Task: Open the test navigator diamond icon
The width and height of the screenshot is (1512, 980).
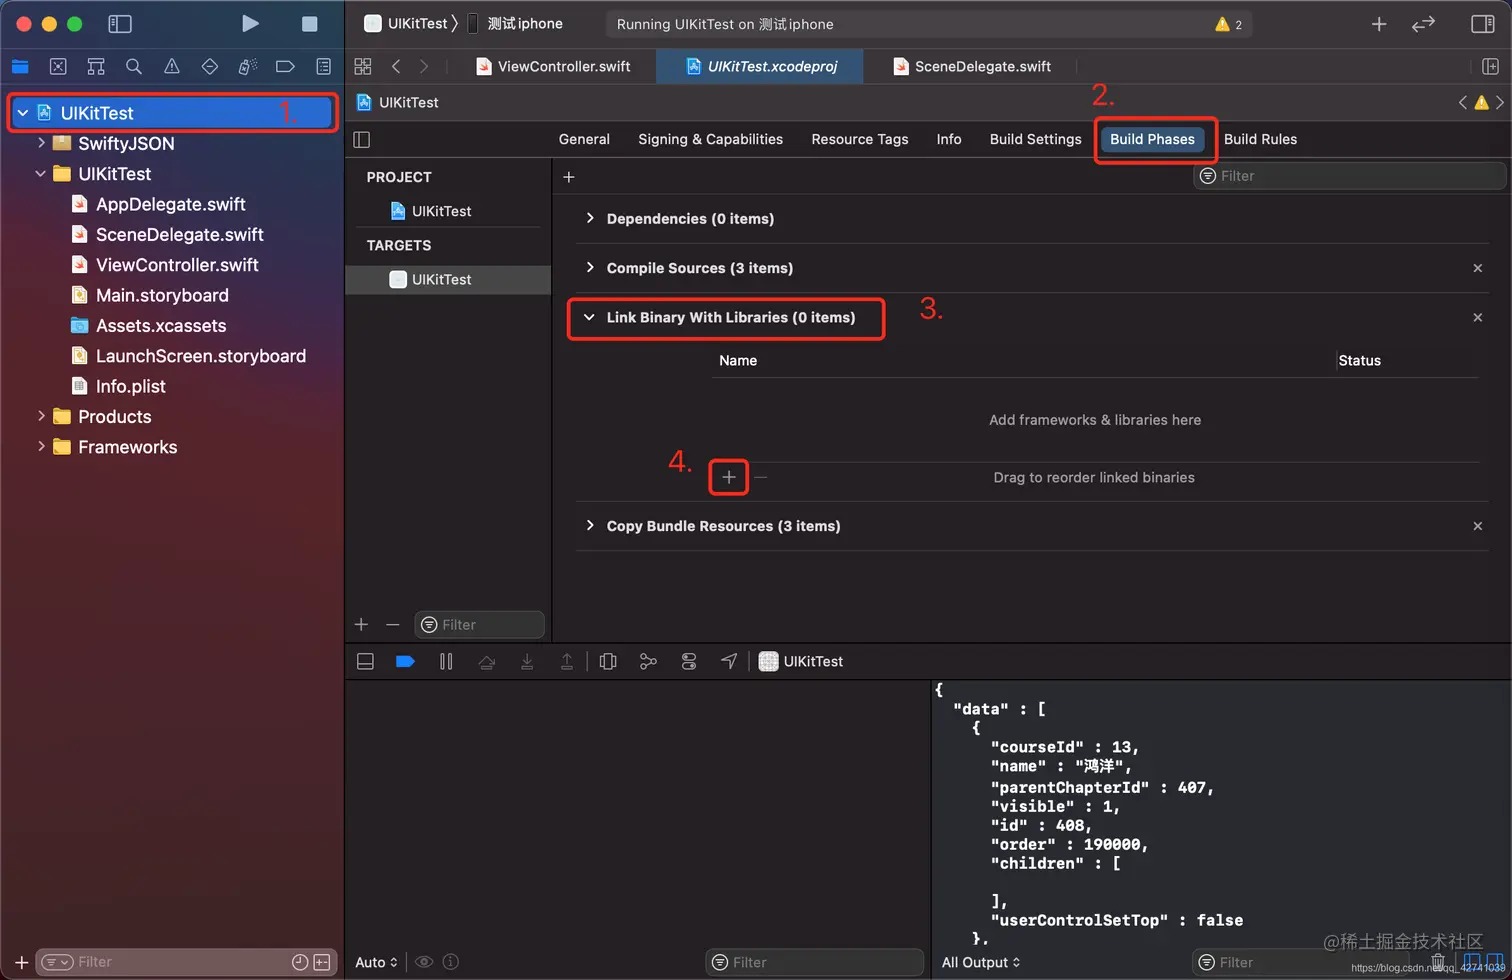Action: click(x=210, y=66)
